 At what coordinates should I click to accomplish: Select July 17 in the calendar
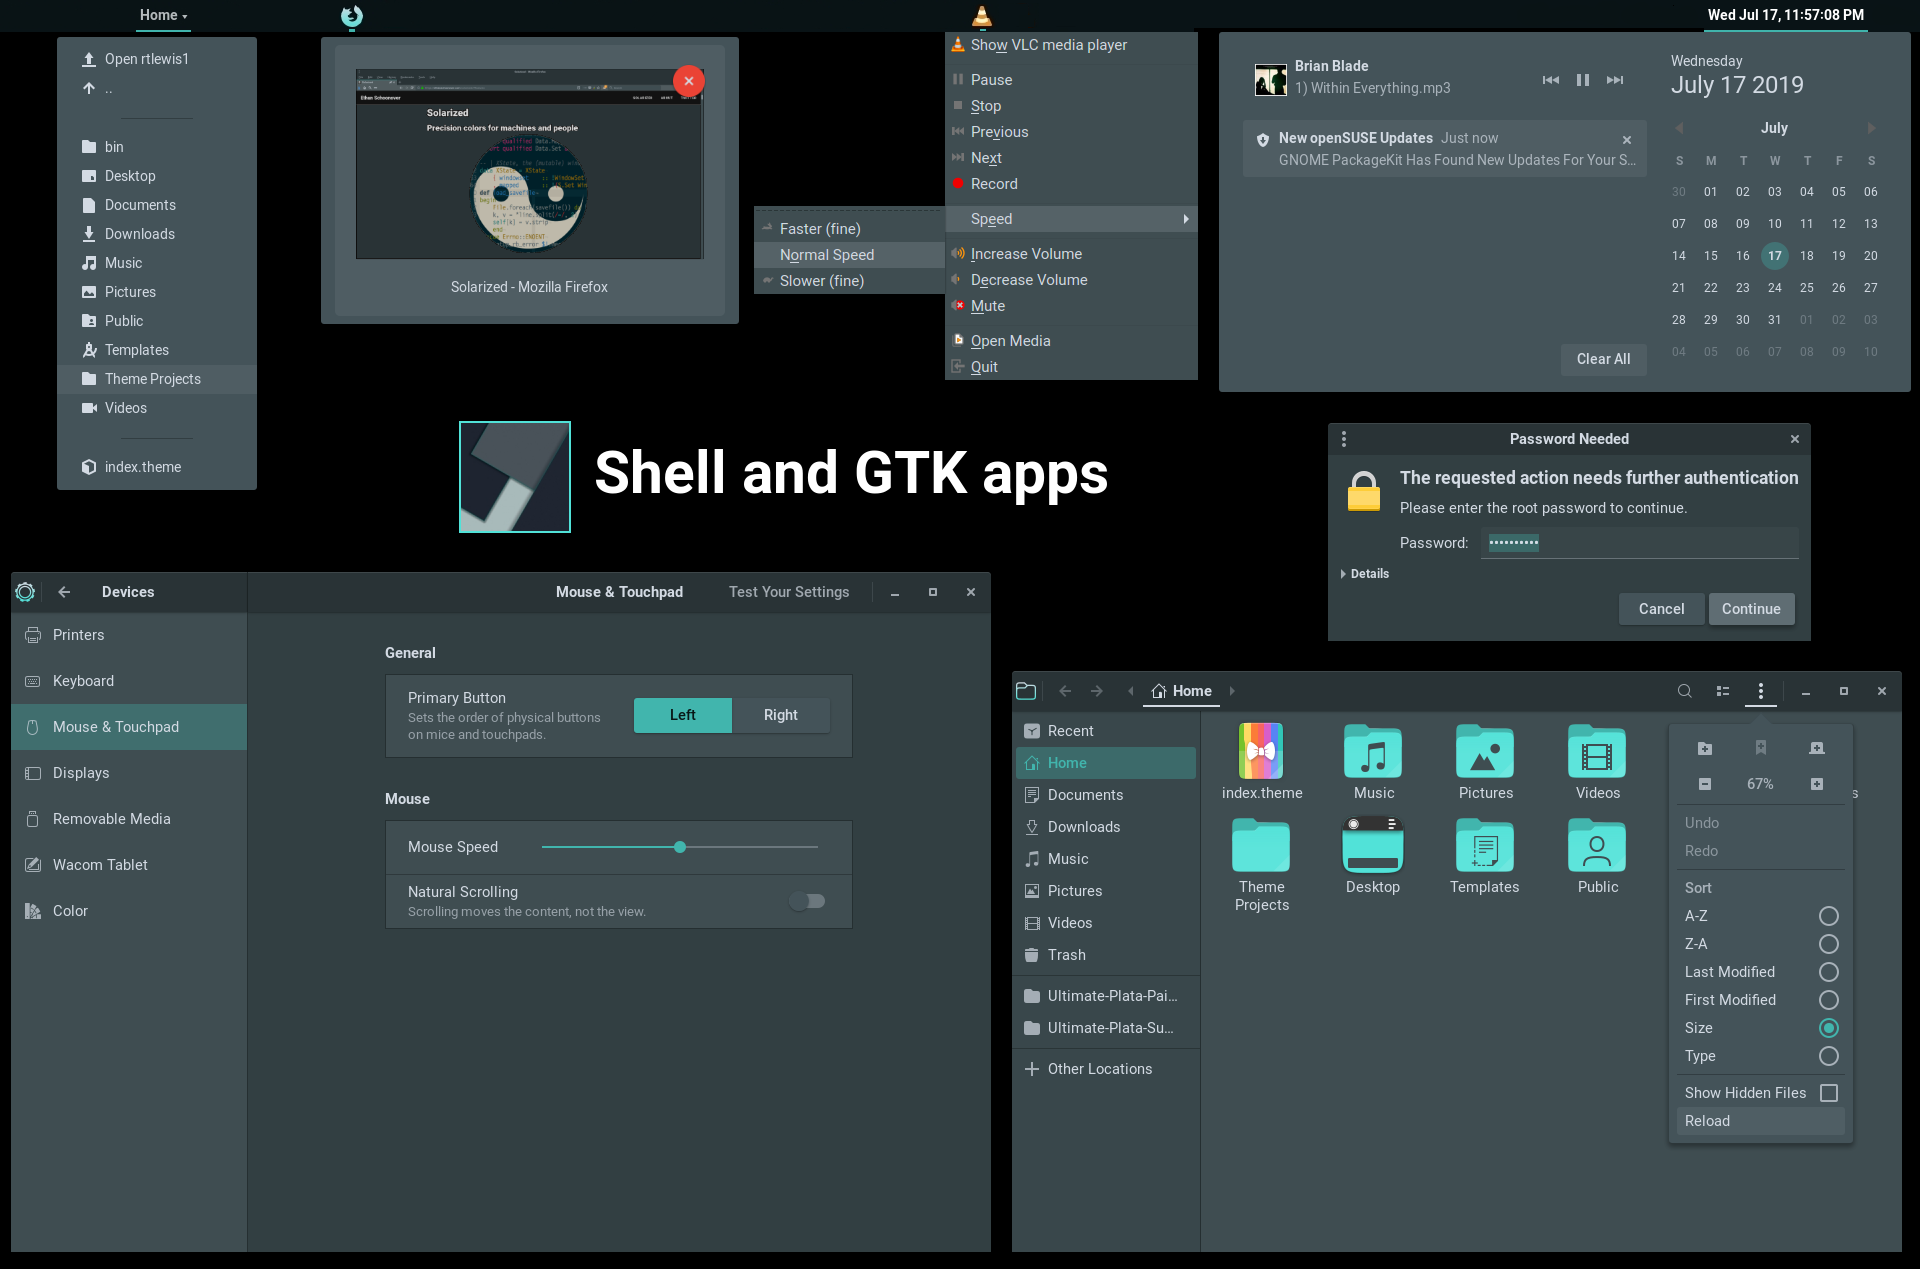1775,256
